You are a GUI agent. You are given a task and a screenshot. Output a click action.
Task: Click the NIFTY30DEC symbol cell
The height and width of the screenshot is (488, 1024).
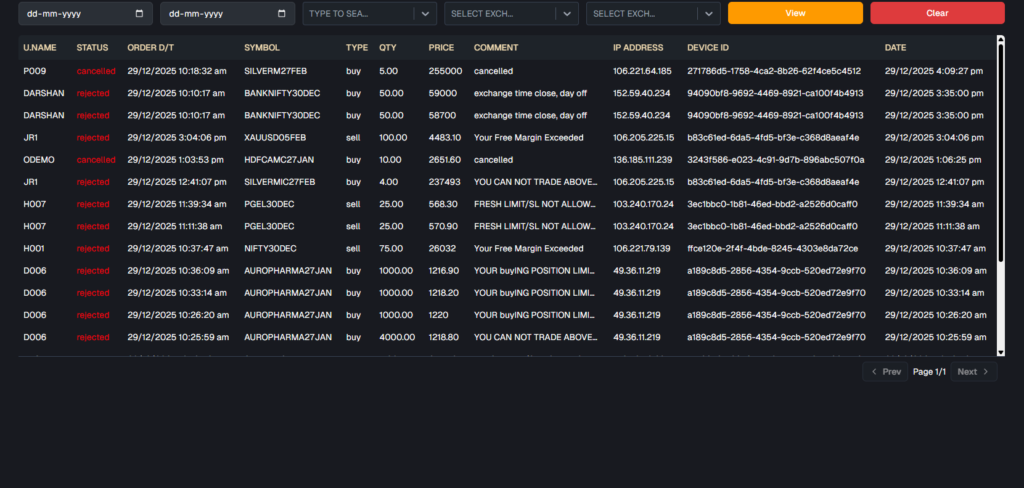point(270,248)
